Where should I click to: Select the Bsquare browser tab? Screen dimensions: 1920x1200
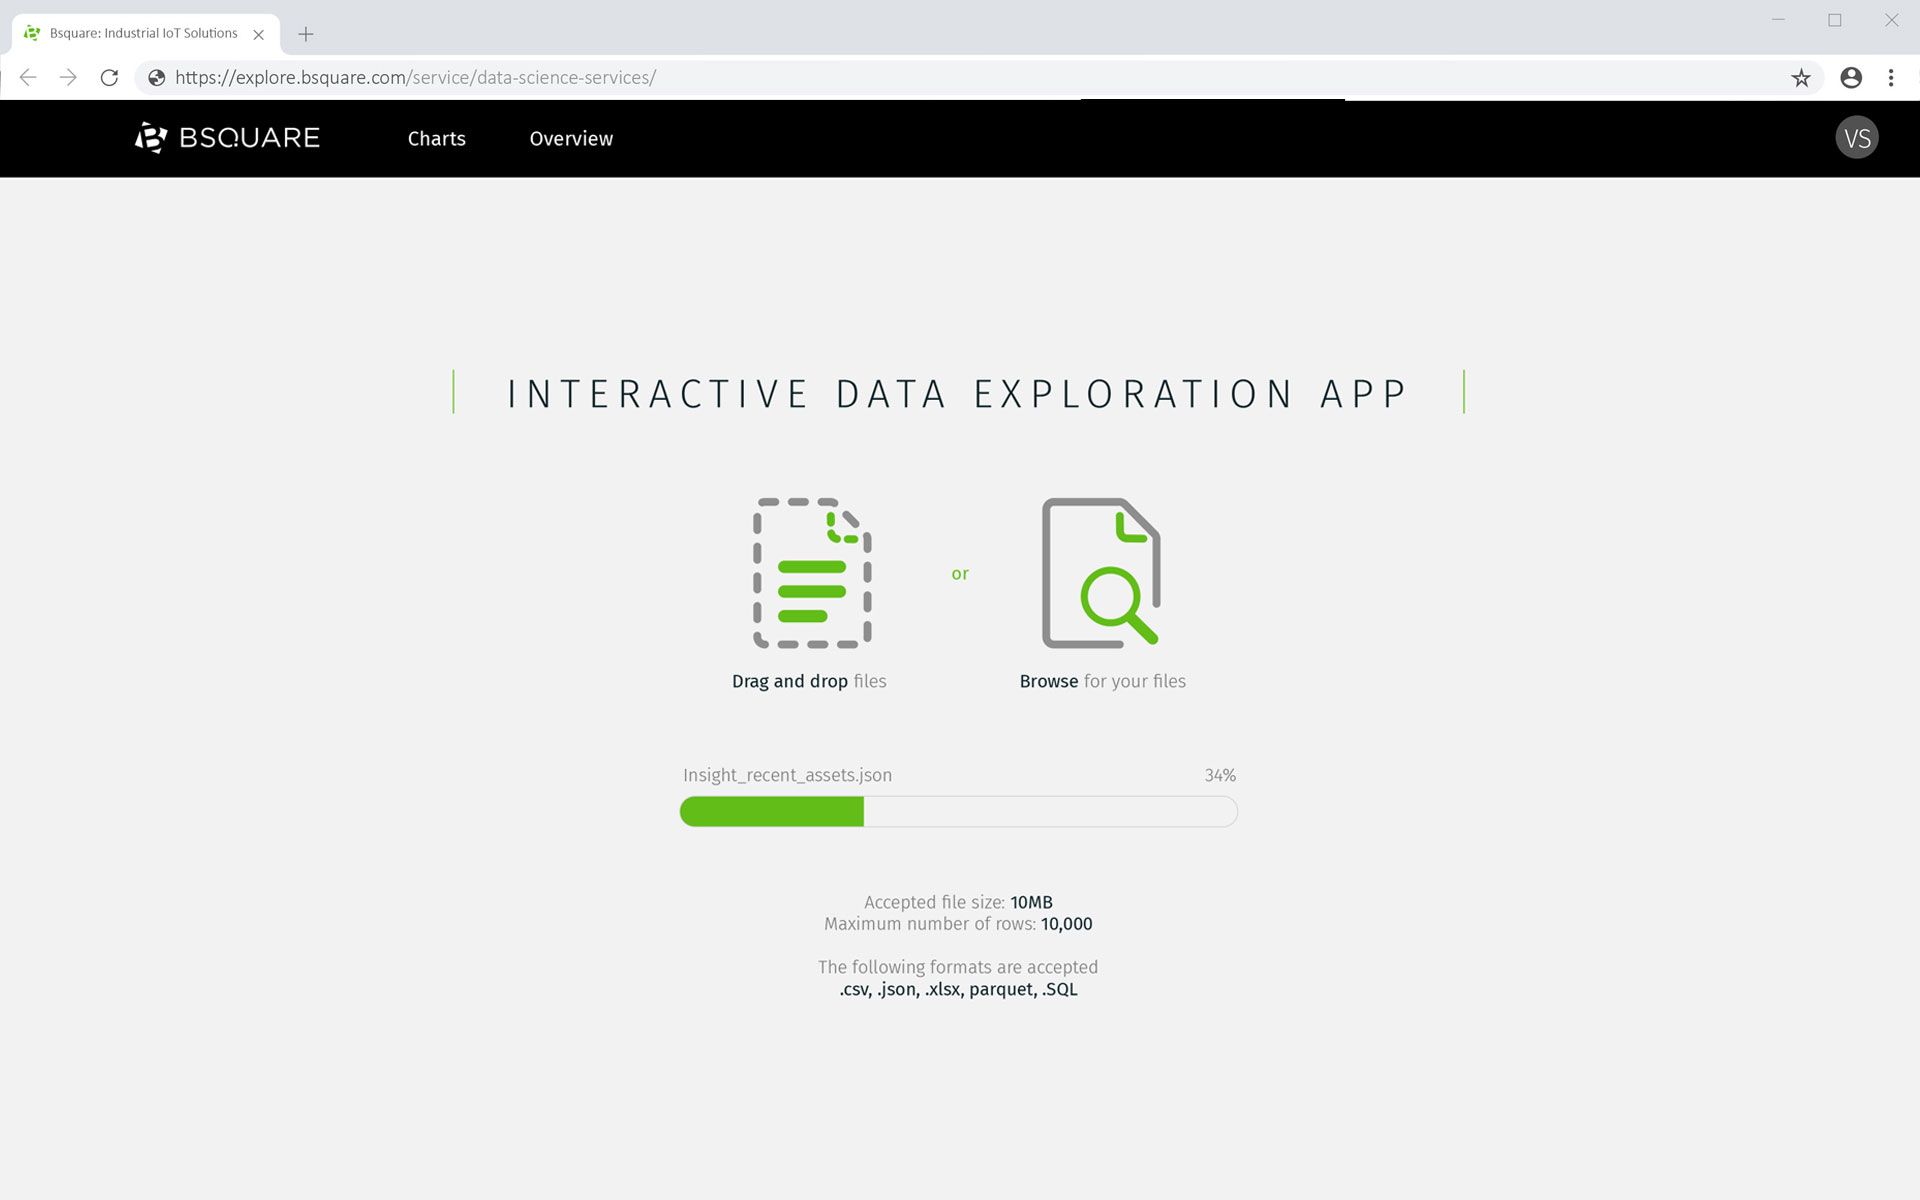(143, 33)
